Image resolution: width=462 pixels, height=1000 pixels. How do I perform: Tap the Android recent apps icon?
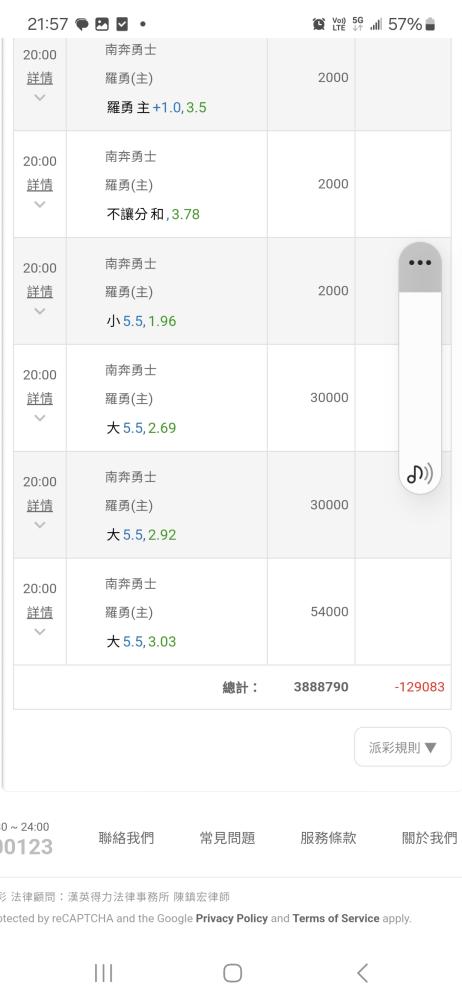point(103,973)
